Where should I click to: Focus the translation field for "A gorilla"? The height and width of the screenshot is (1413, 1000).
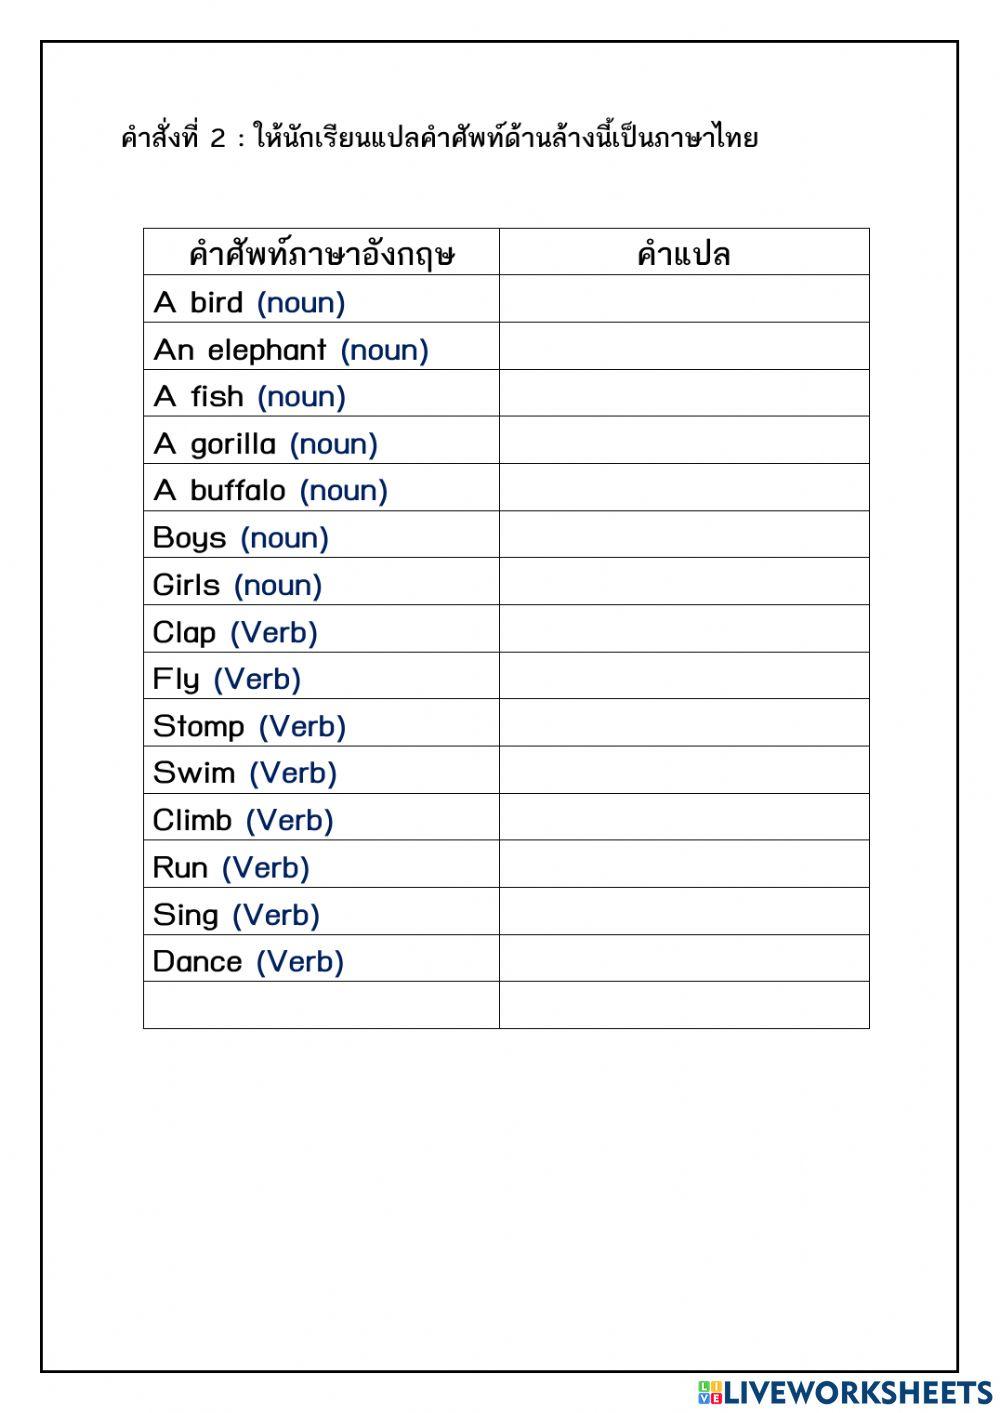(684, 441)
